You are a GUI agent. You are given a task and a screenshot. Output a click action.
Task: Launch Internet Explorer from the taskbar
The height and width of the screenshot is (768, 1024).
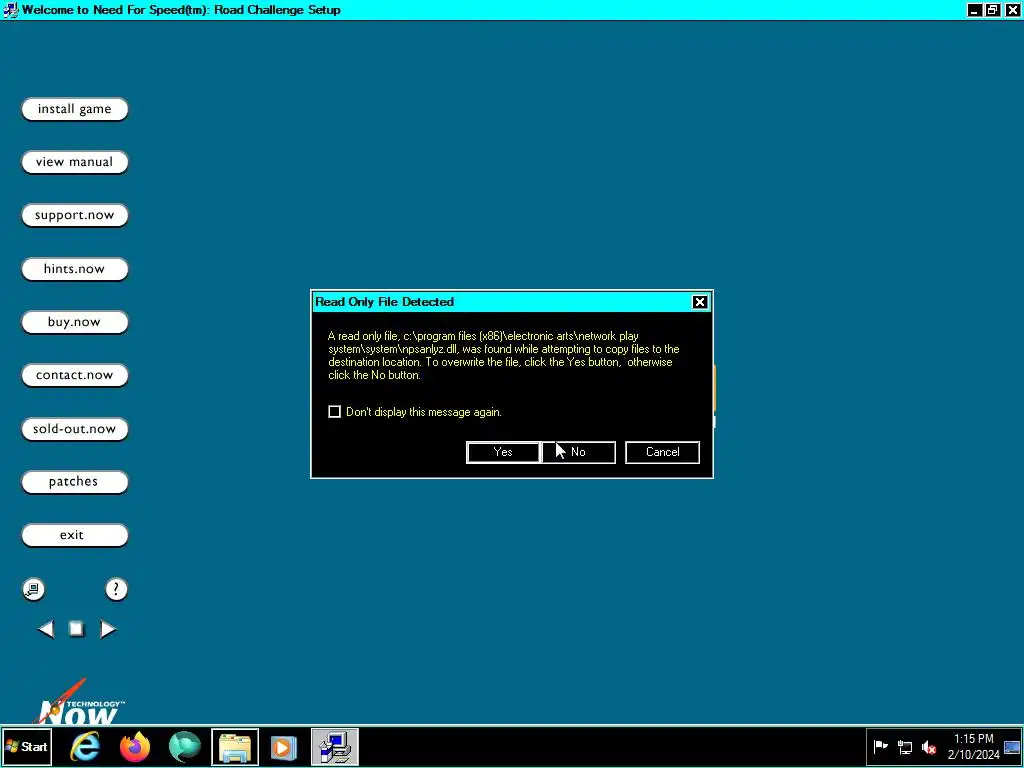click(85, 746)
